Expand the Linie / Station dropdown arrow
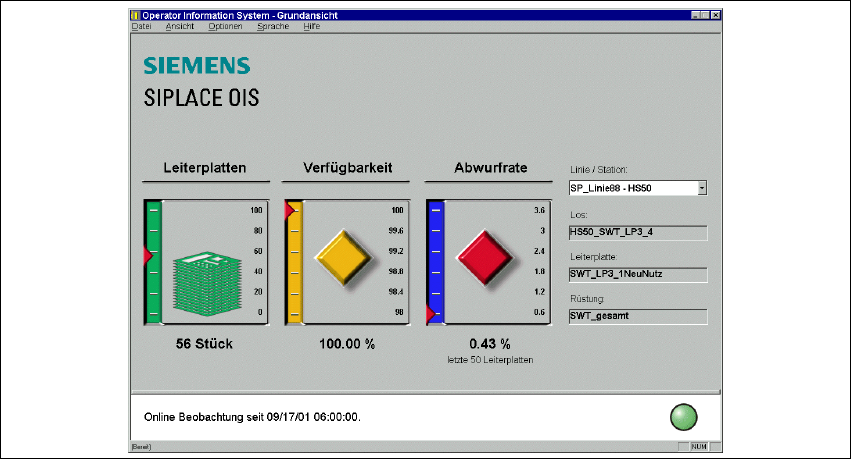Viewport: 851px width, 459px height. (702, 188)
